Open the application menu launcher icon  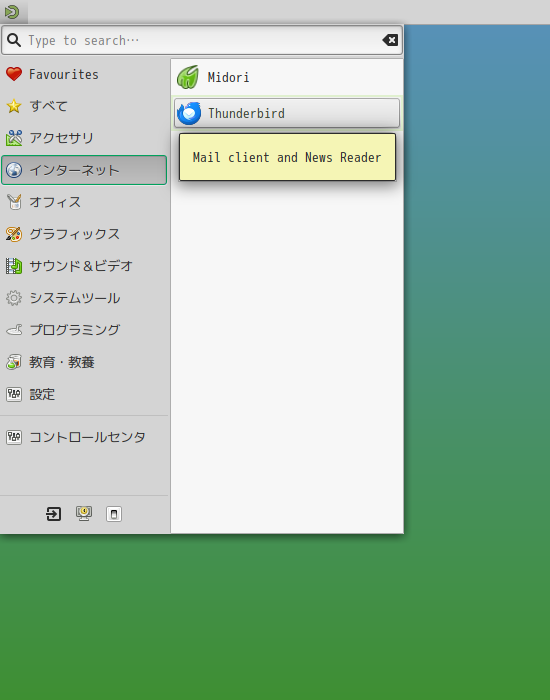pyautogui.click(x=12, y=12)
